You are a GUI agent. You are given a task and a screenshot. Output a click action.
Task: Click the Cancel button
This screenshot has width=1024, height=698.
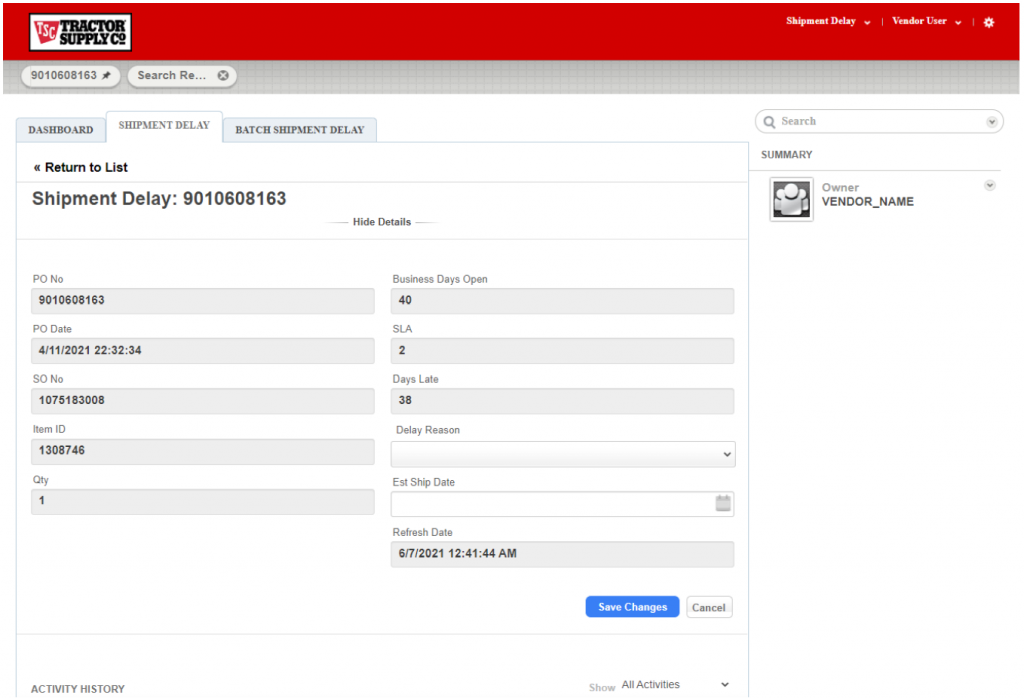pyautogui.click(x=709, y=607)
